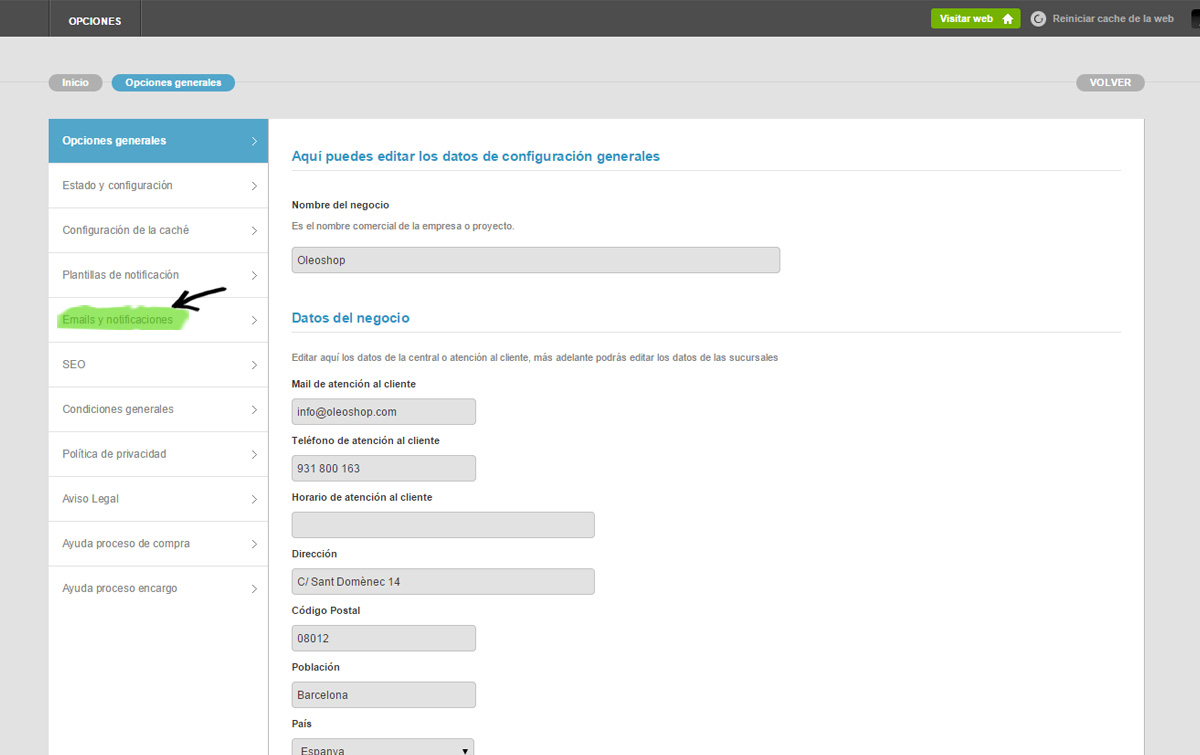Click Reiniciar cache de la web

point(1113,19)
